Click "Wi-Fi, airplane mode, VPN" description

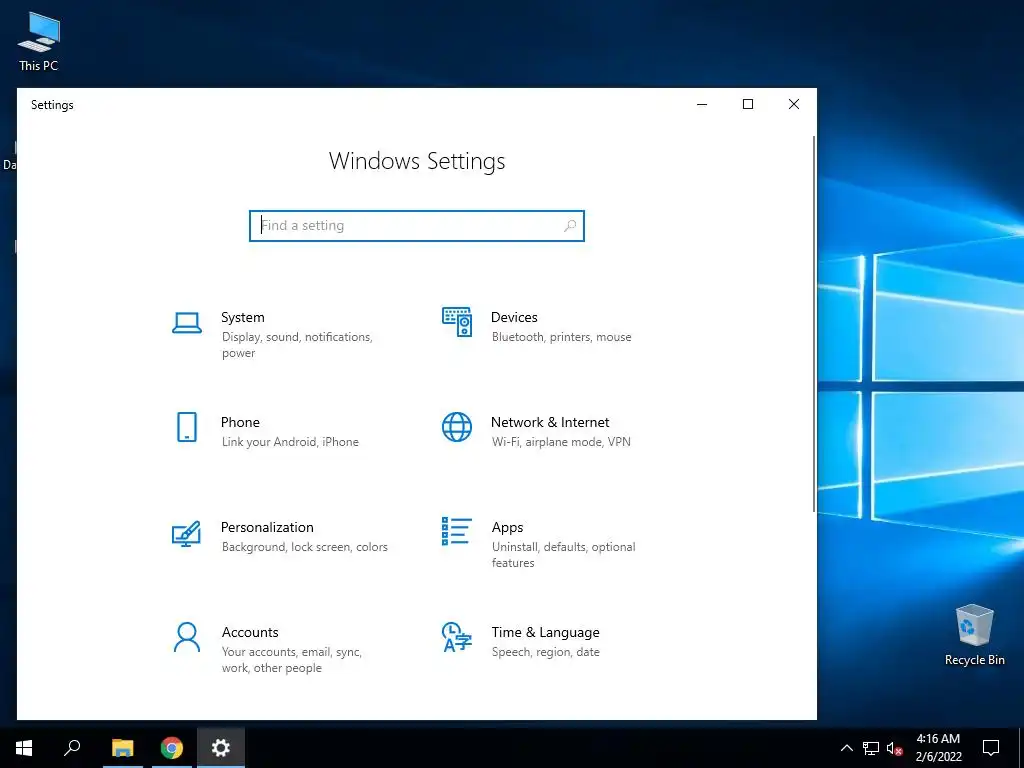pos(562,442)
